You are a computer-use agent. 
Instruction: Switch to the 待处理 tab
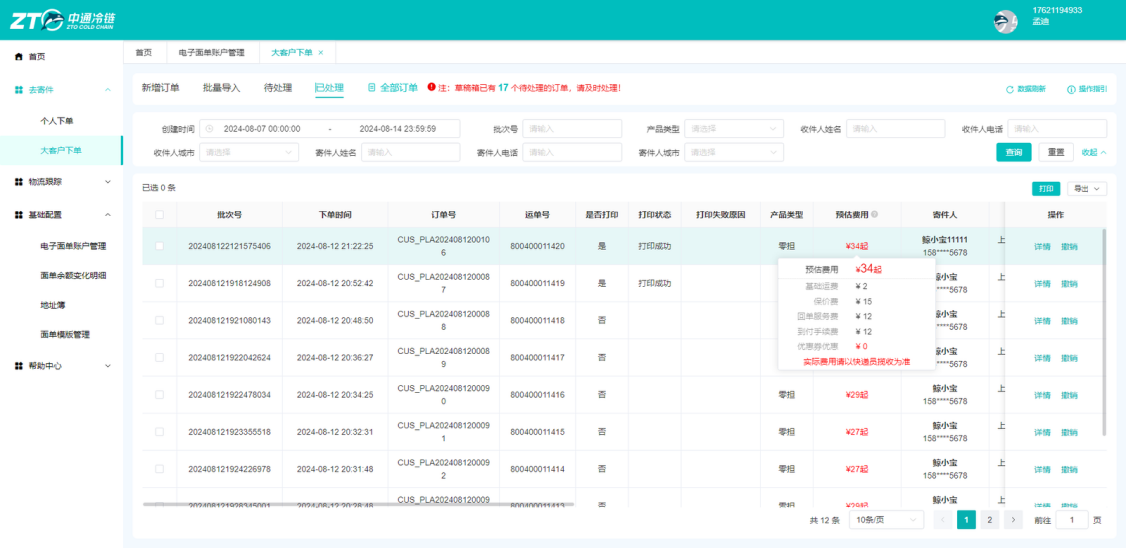pos(278,88)
